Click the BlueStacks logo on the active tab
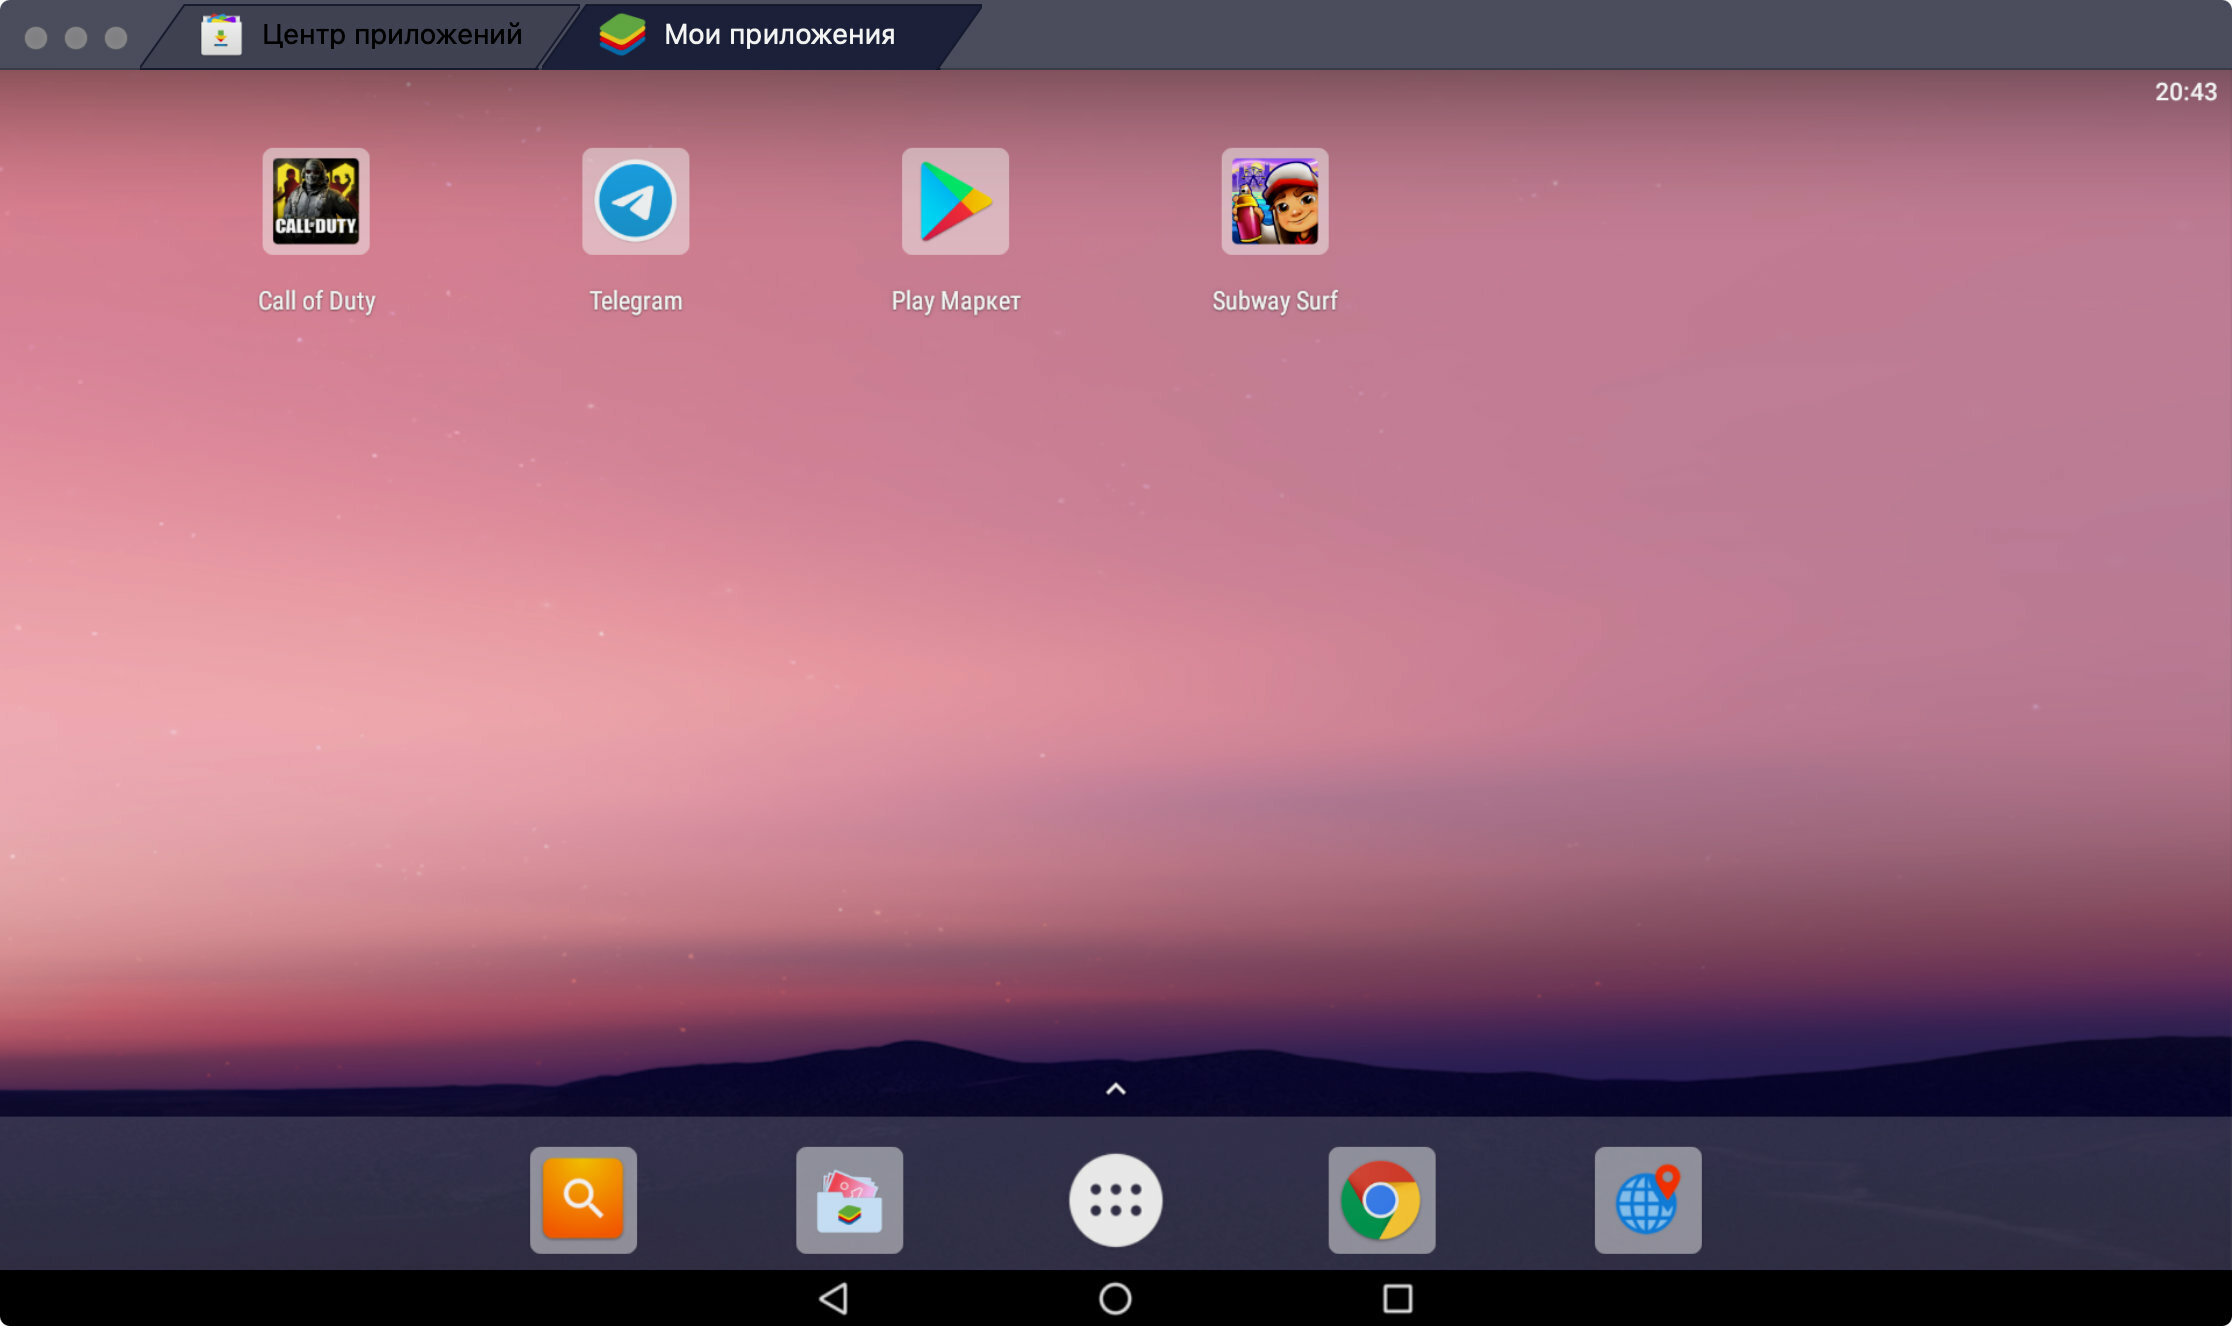The width and height of the screenshot is (2232, 1326). 622,35
